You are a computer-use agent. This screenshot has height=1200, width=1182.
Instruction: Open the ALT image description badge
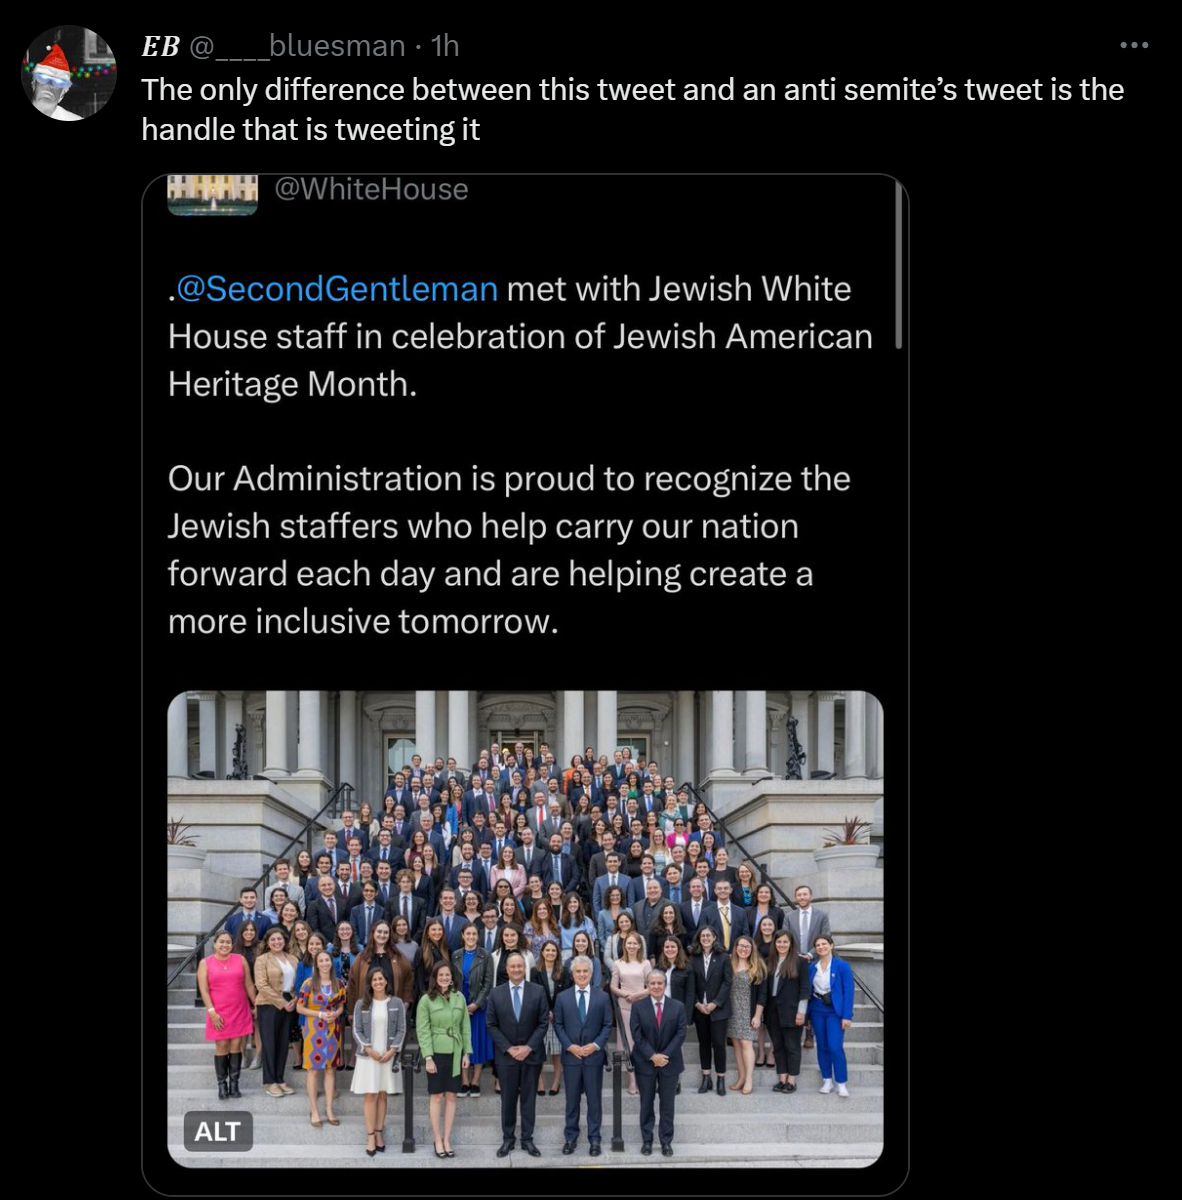(217, 1131)
